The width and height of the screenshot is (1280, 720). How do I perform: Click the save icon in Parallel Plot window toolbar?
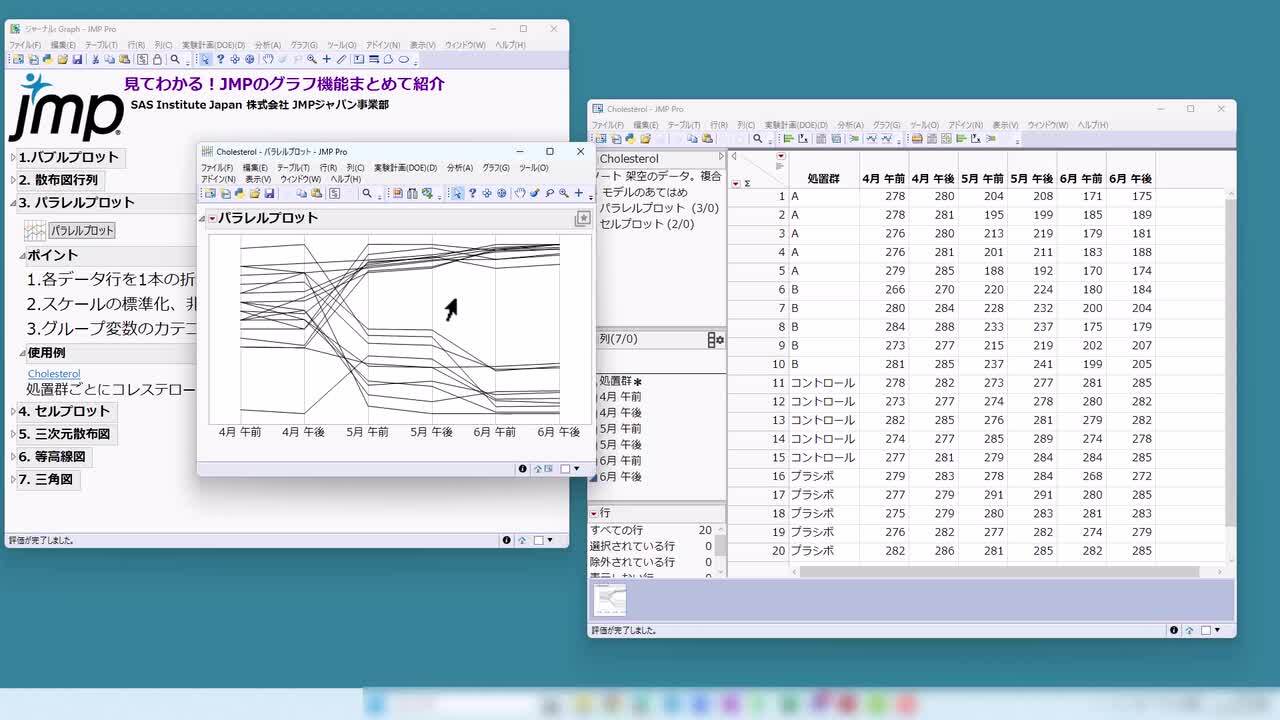pos(269,193)
